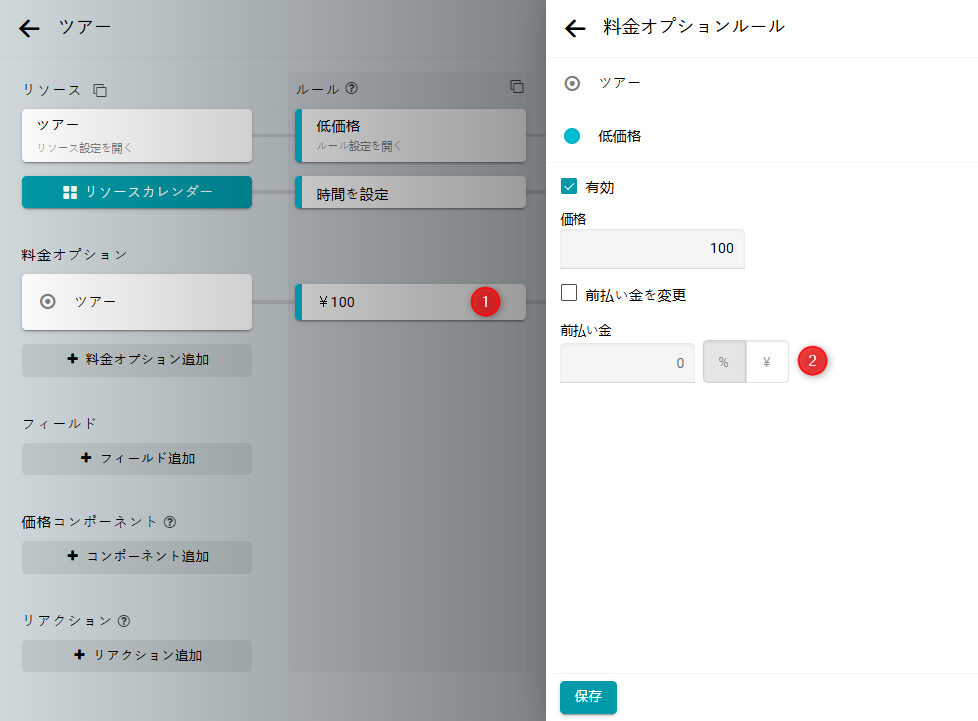
Task: Click teal circle icon beside 低価格
Action: (572, 136)
